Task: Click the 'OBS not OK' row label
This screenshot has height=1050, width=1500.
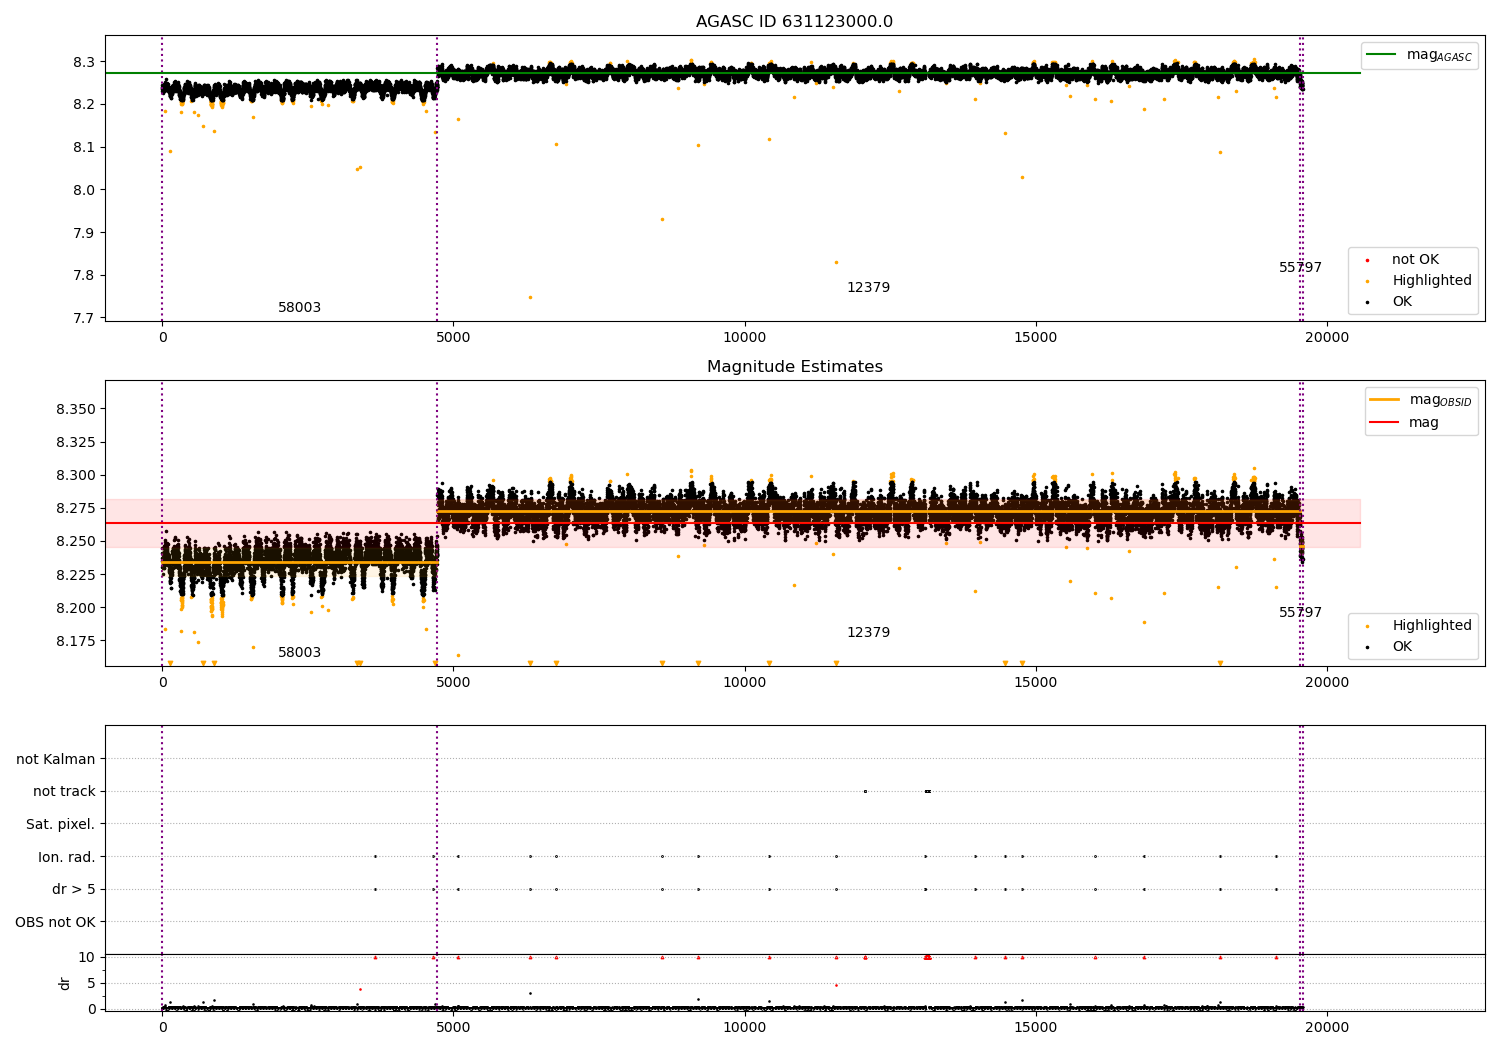Action: (55, 922)
